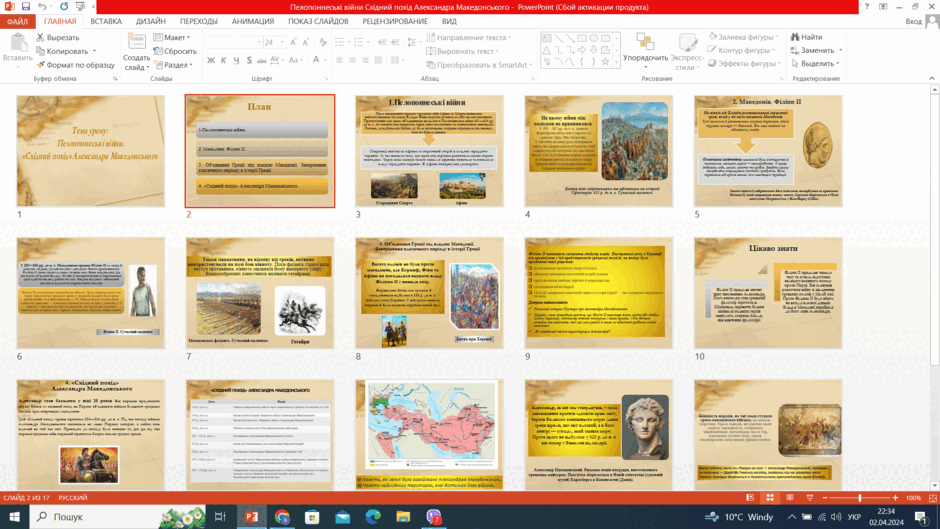940x529 pixels.
Task: Open the ВСТАВКА ribbon tab
Action: pyautogui.click(x=106, y=21)
